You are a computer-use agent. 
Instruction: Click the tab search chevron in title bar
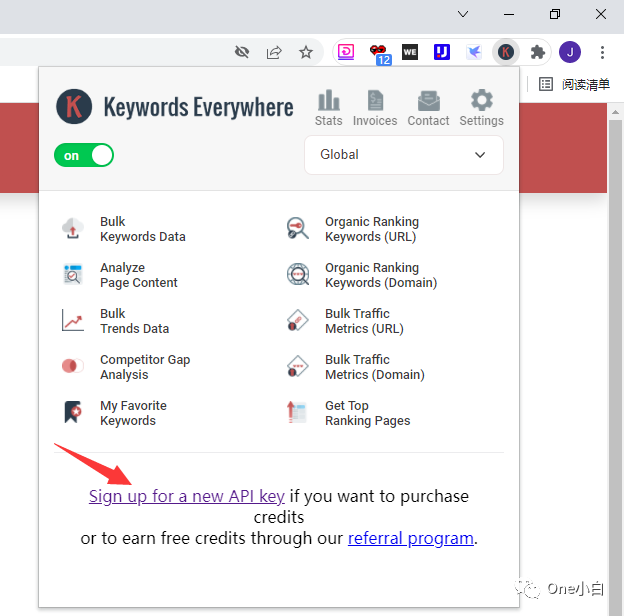[x=463, y=14]
